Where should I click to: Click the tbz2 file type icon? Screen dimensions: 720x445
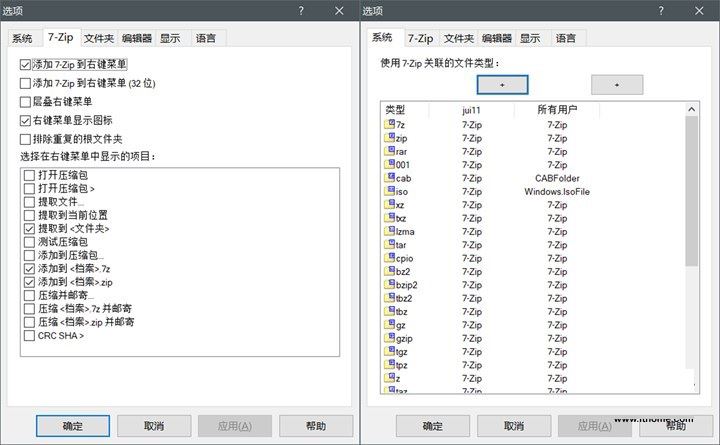pos(389,297)
